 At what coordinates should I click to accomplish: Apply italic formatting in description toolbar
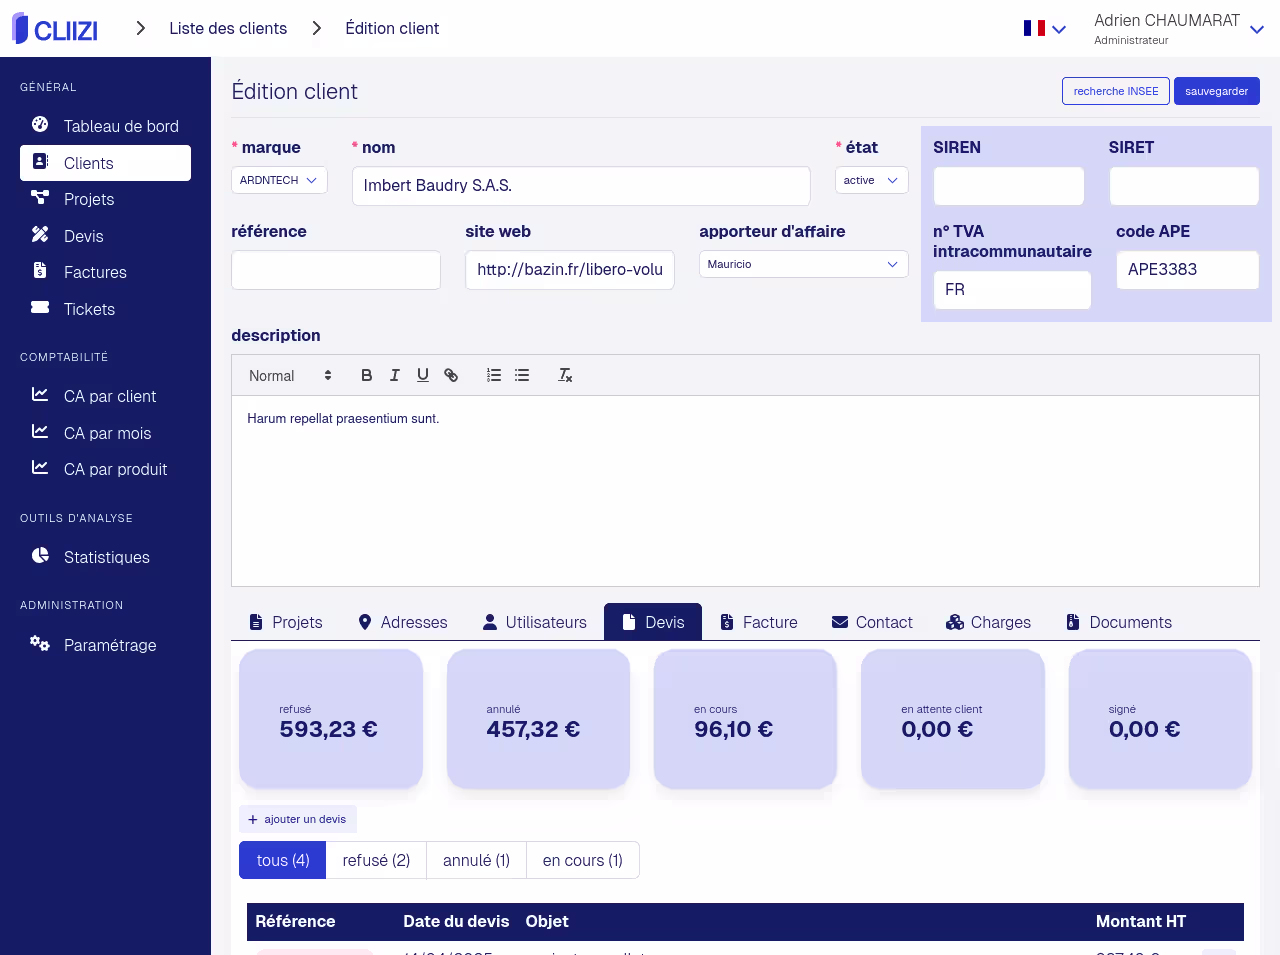(395, 375)
